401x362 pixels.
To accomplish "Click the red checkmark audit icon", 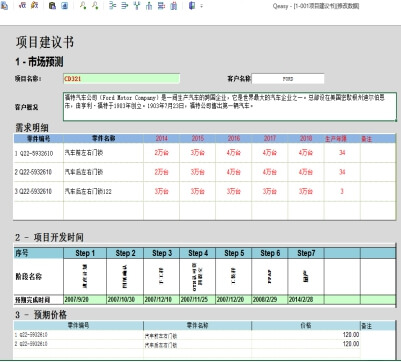I will (22, 6).
